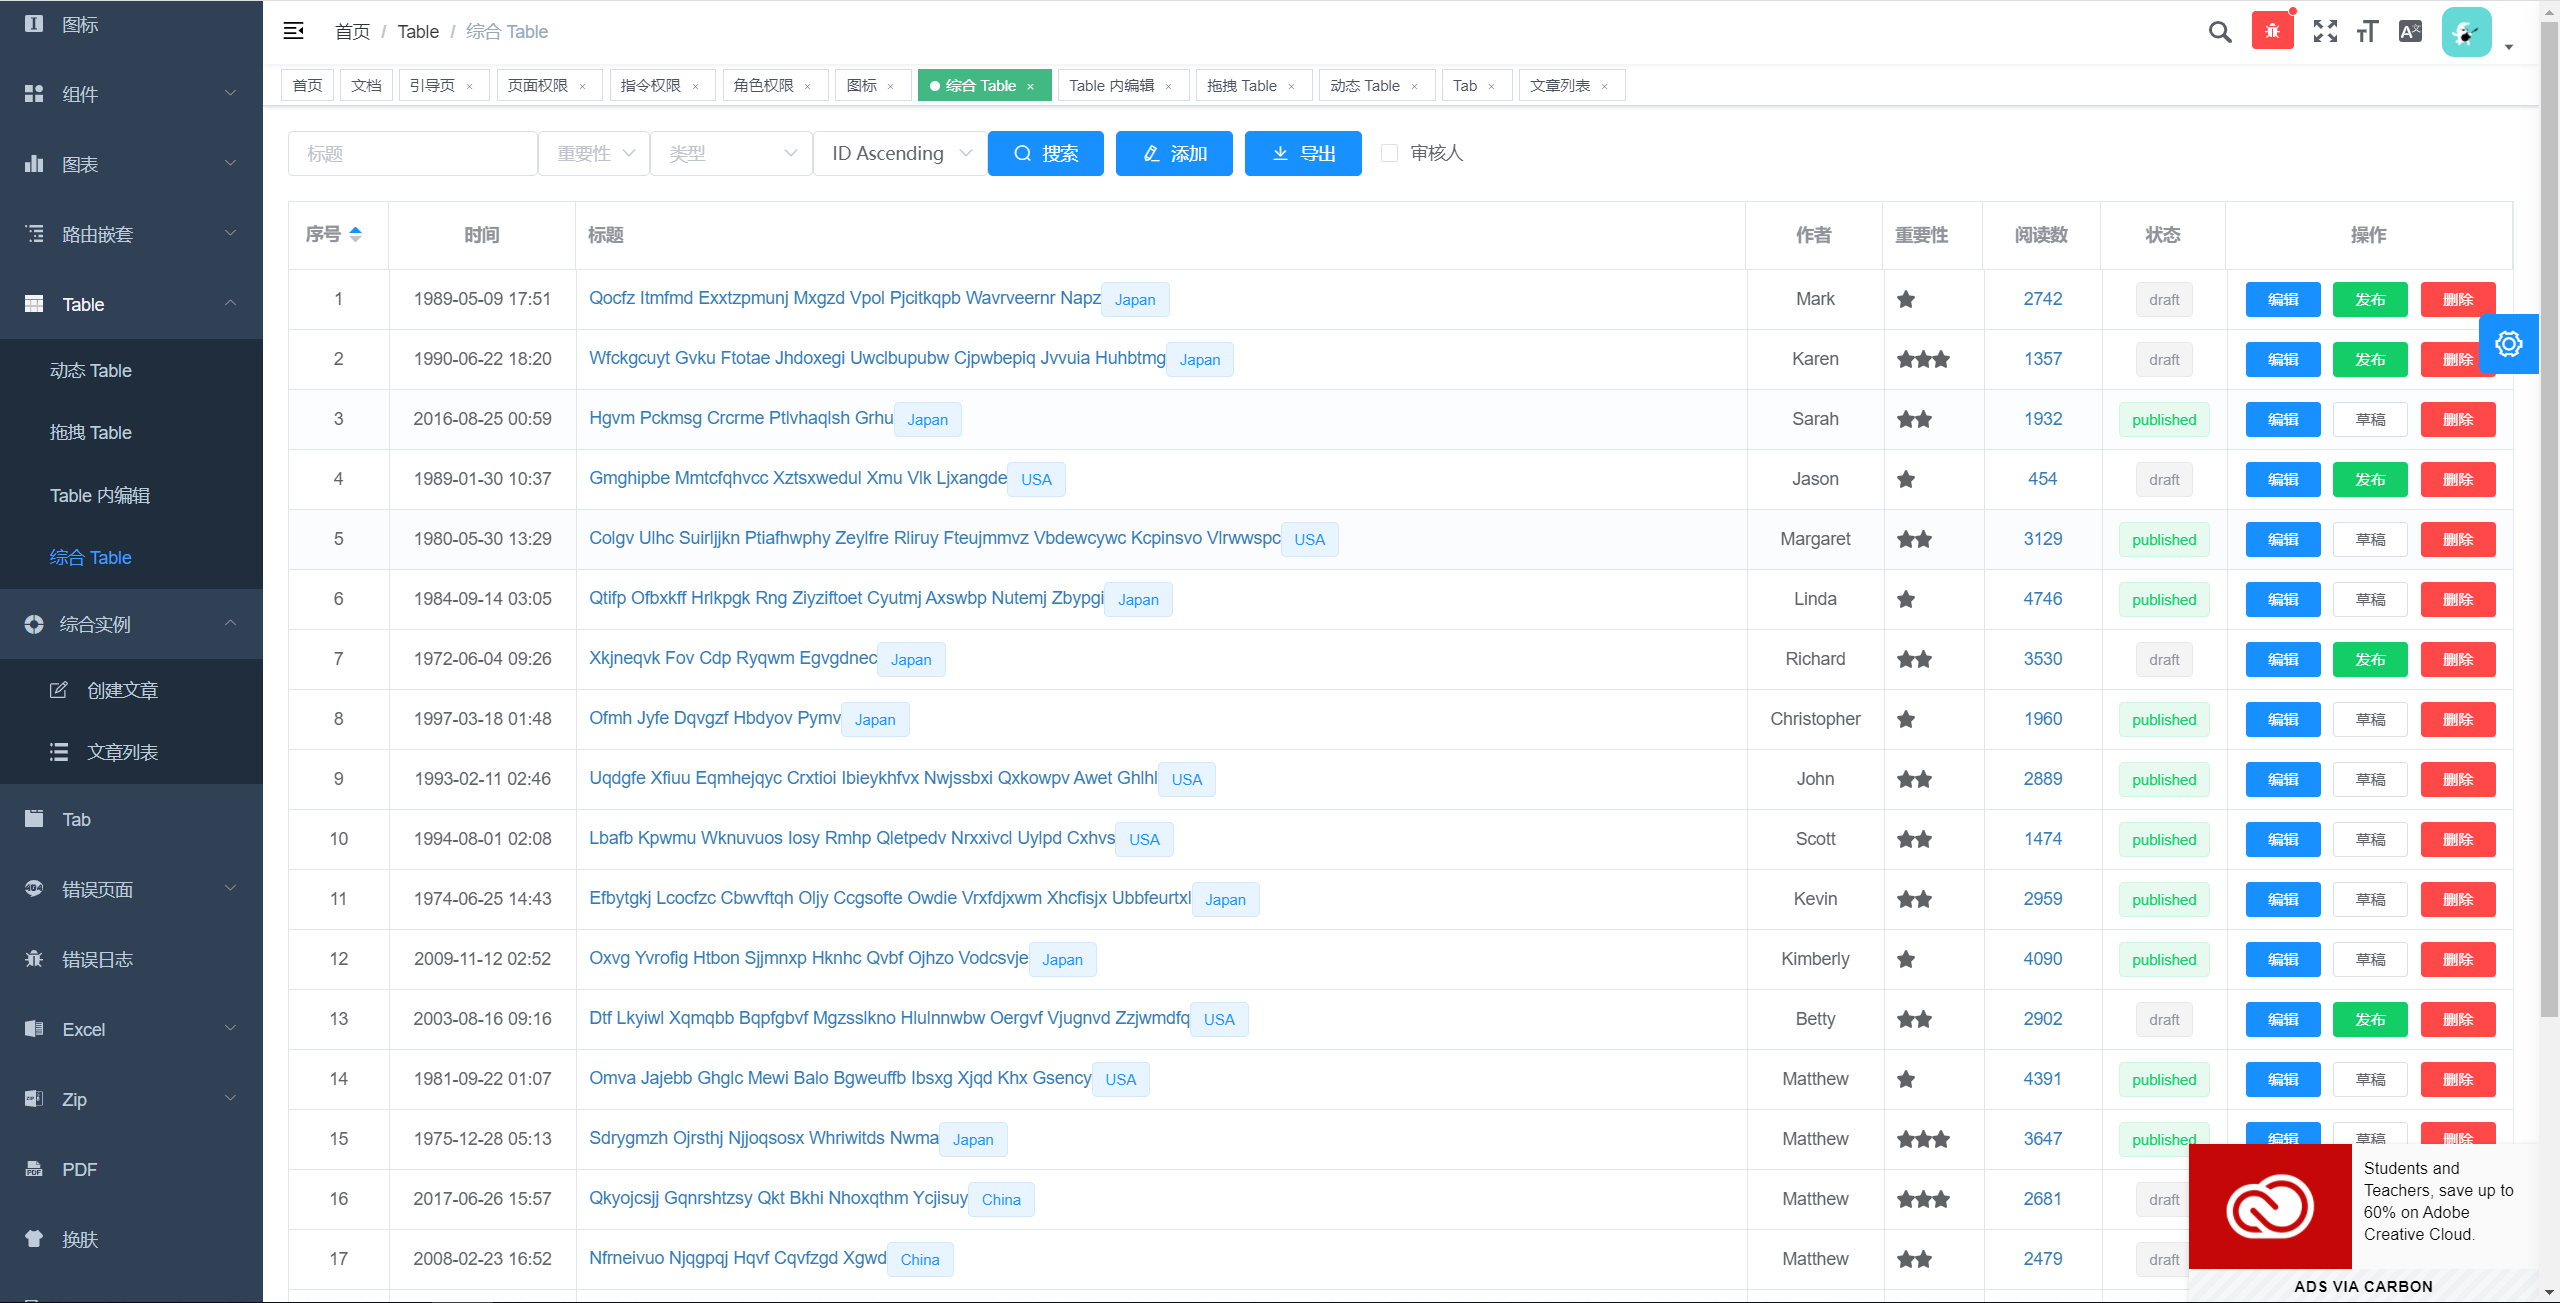This screenshot has height=1303, width=2560.
Task: Click 发布 publish button on row 2
Action: pos(2367,359)
